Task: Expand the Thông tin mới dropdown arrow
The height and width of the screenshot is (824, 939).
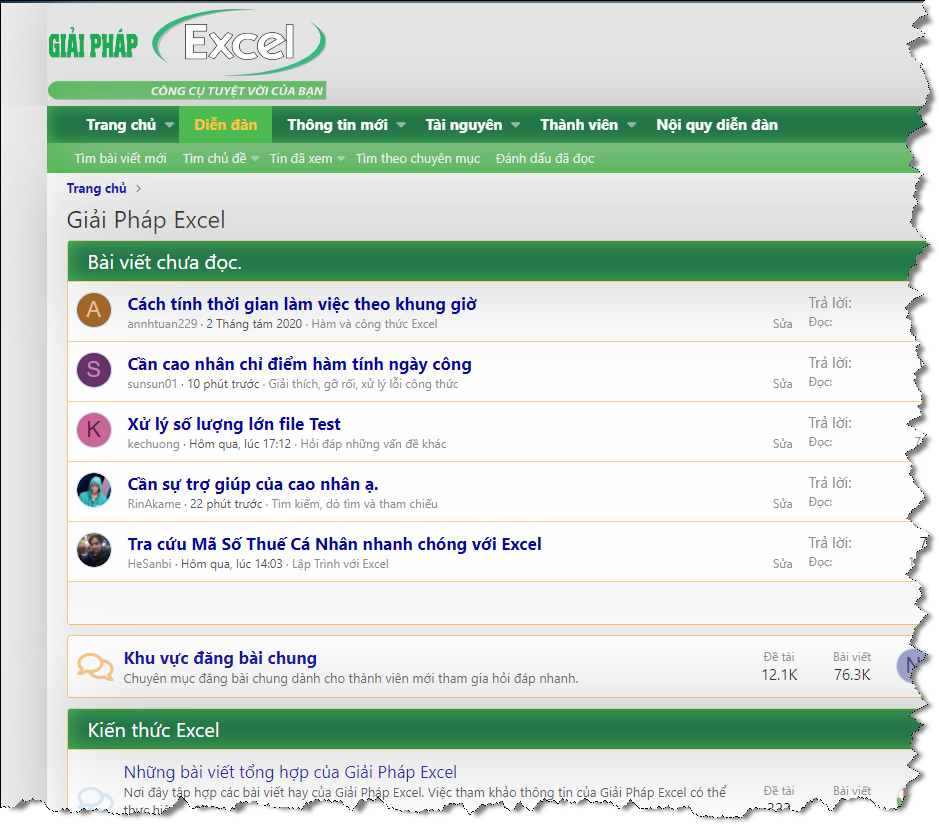Action: pos(401,125)
